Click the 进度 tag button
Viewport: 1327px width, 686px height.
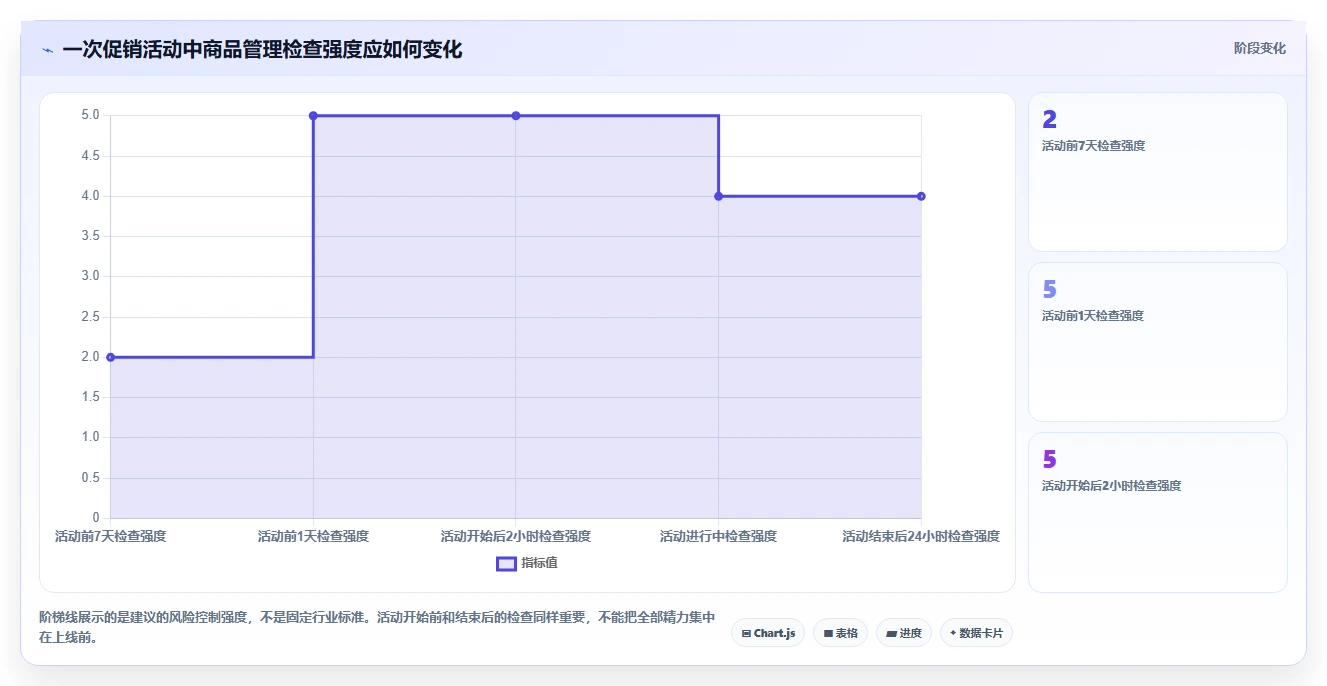pos(903,633)
